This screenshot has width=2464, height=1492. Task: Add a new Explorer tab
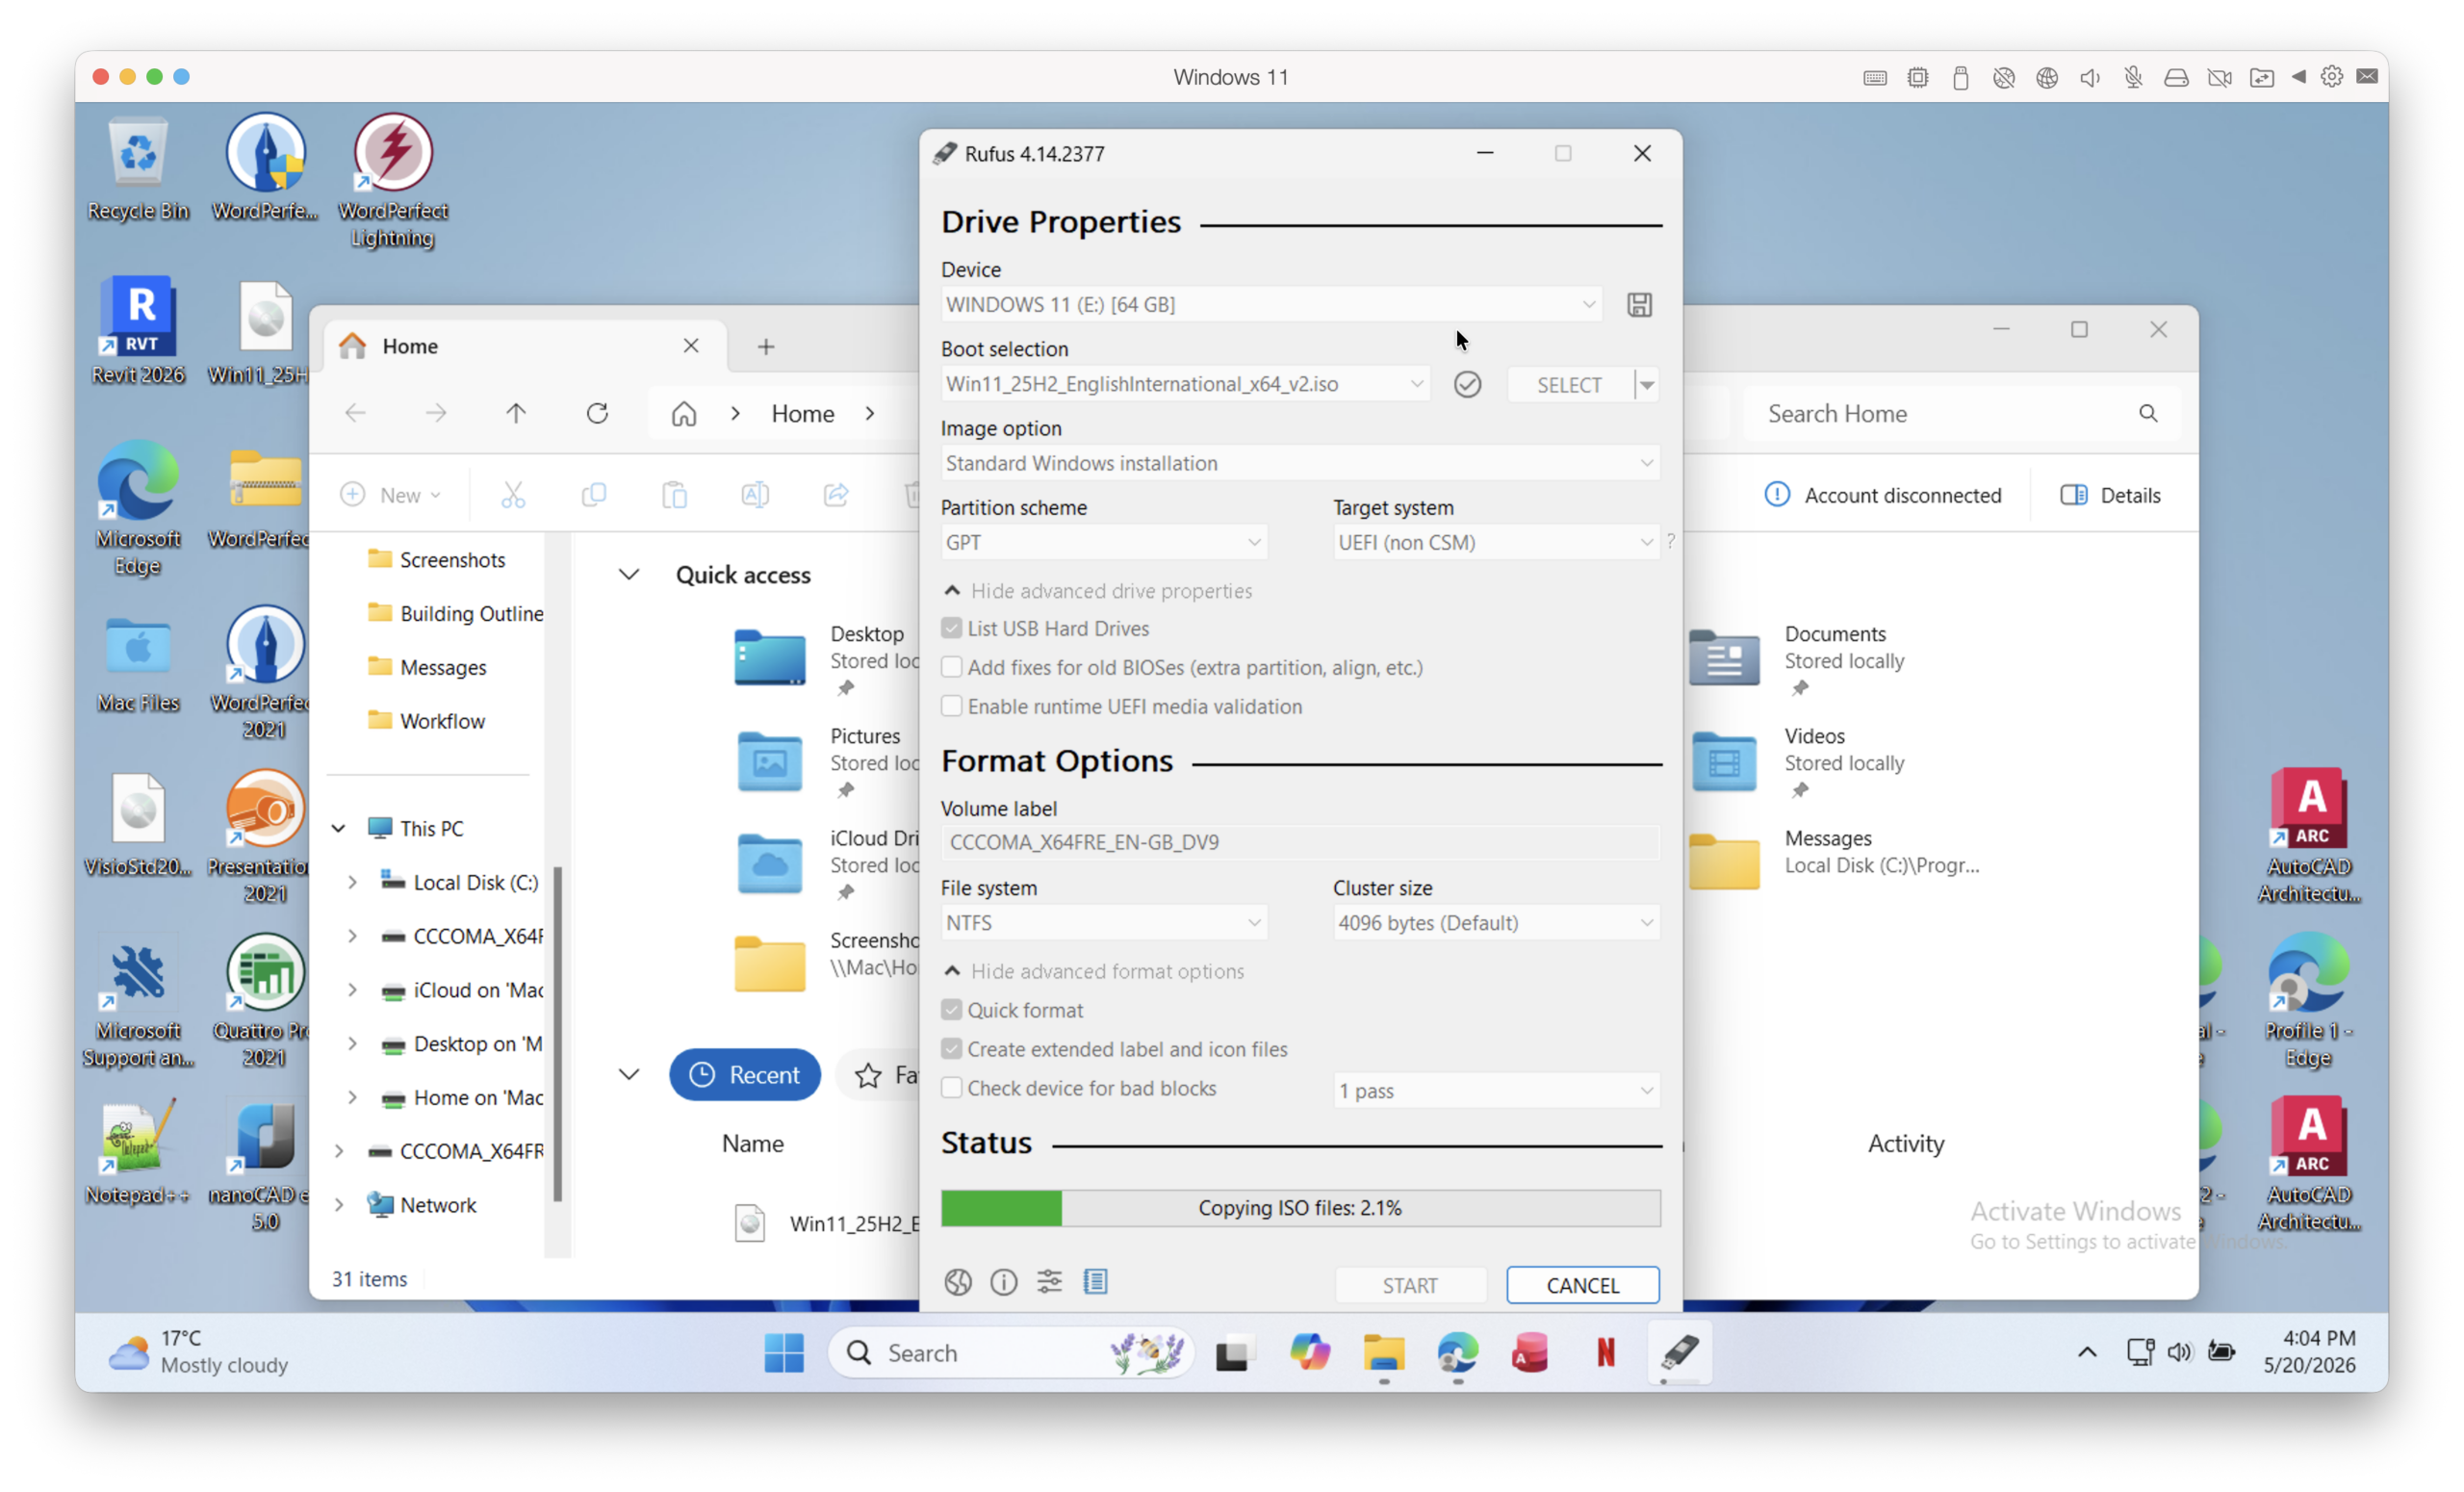(x=766, y=346)
